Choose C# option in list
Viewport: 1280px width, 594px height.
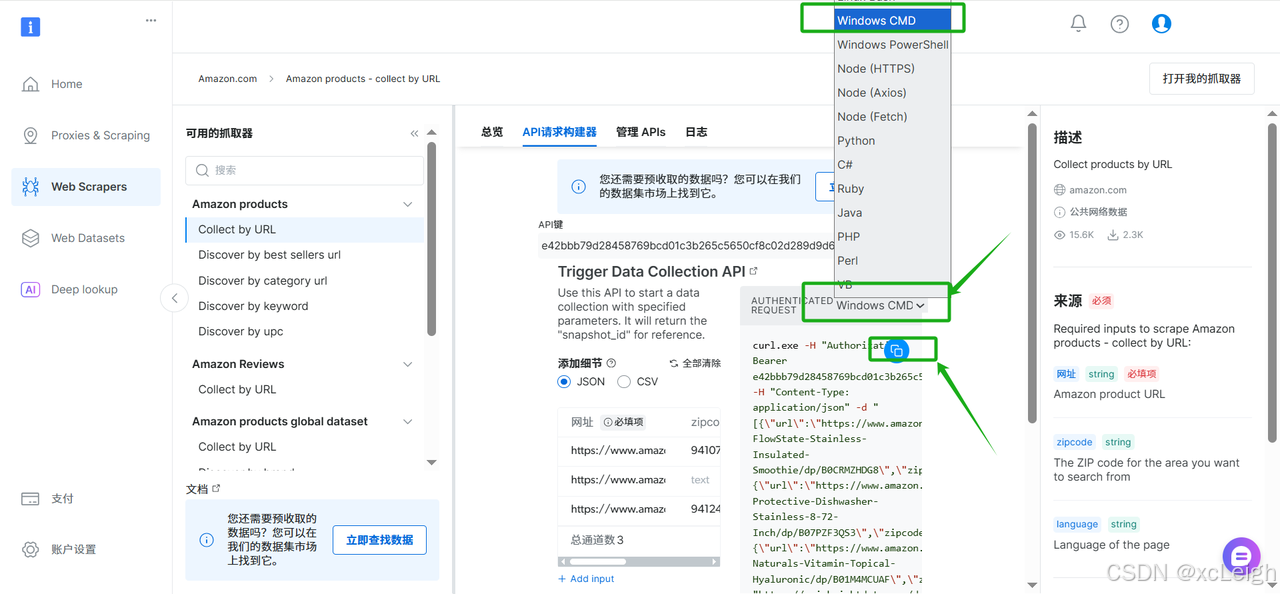click(x=892, y=164)
